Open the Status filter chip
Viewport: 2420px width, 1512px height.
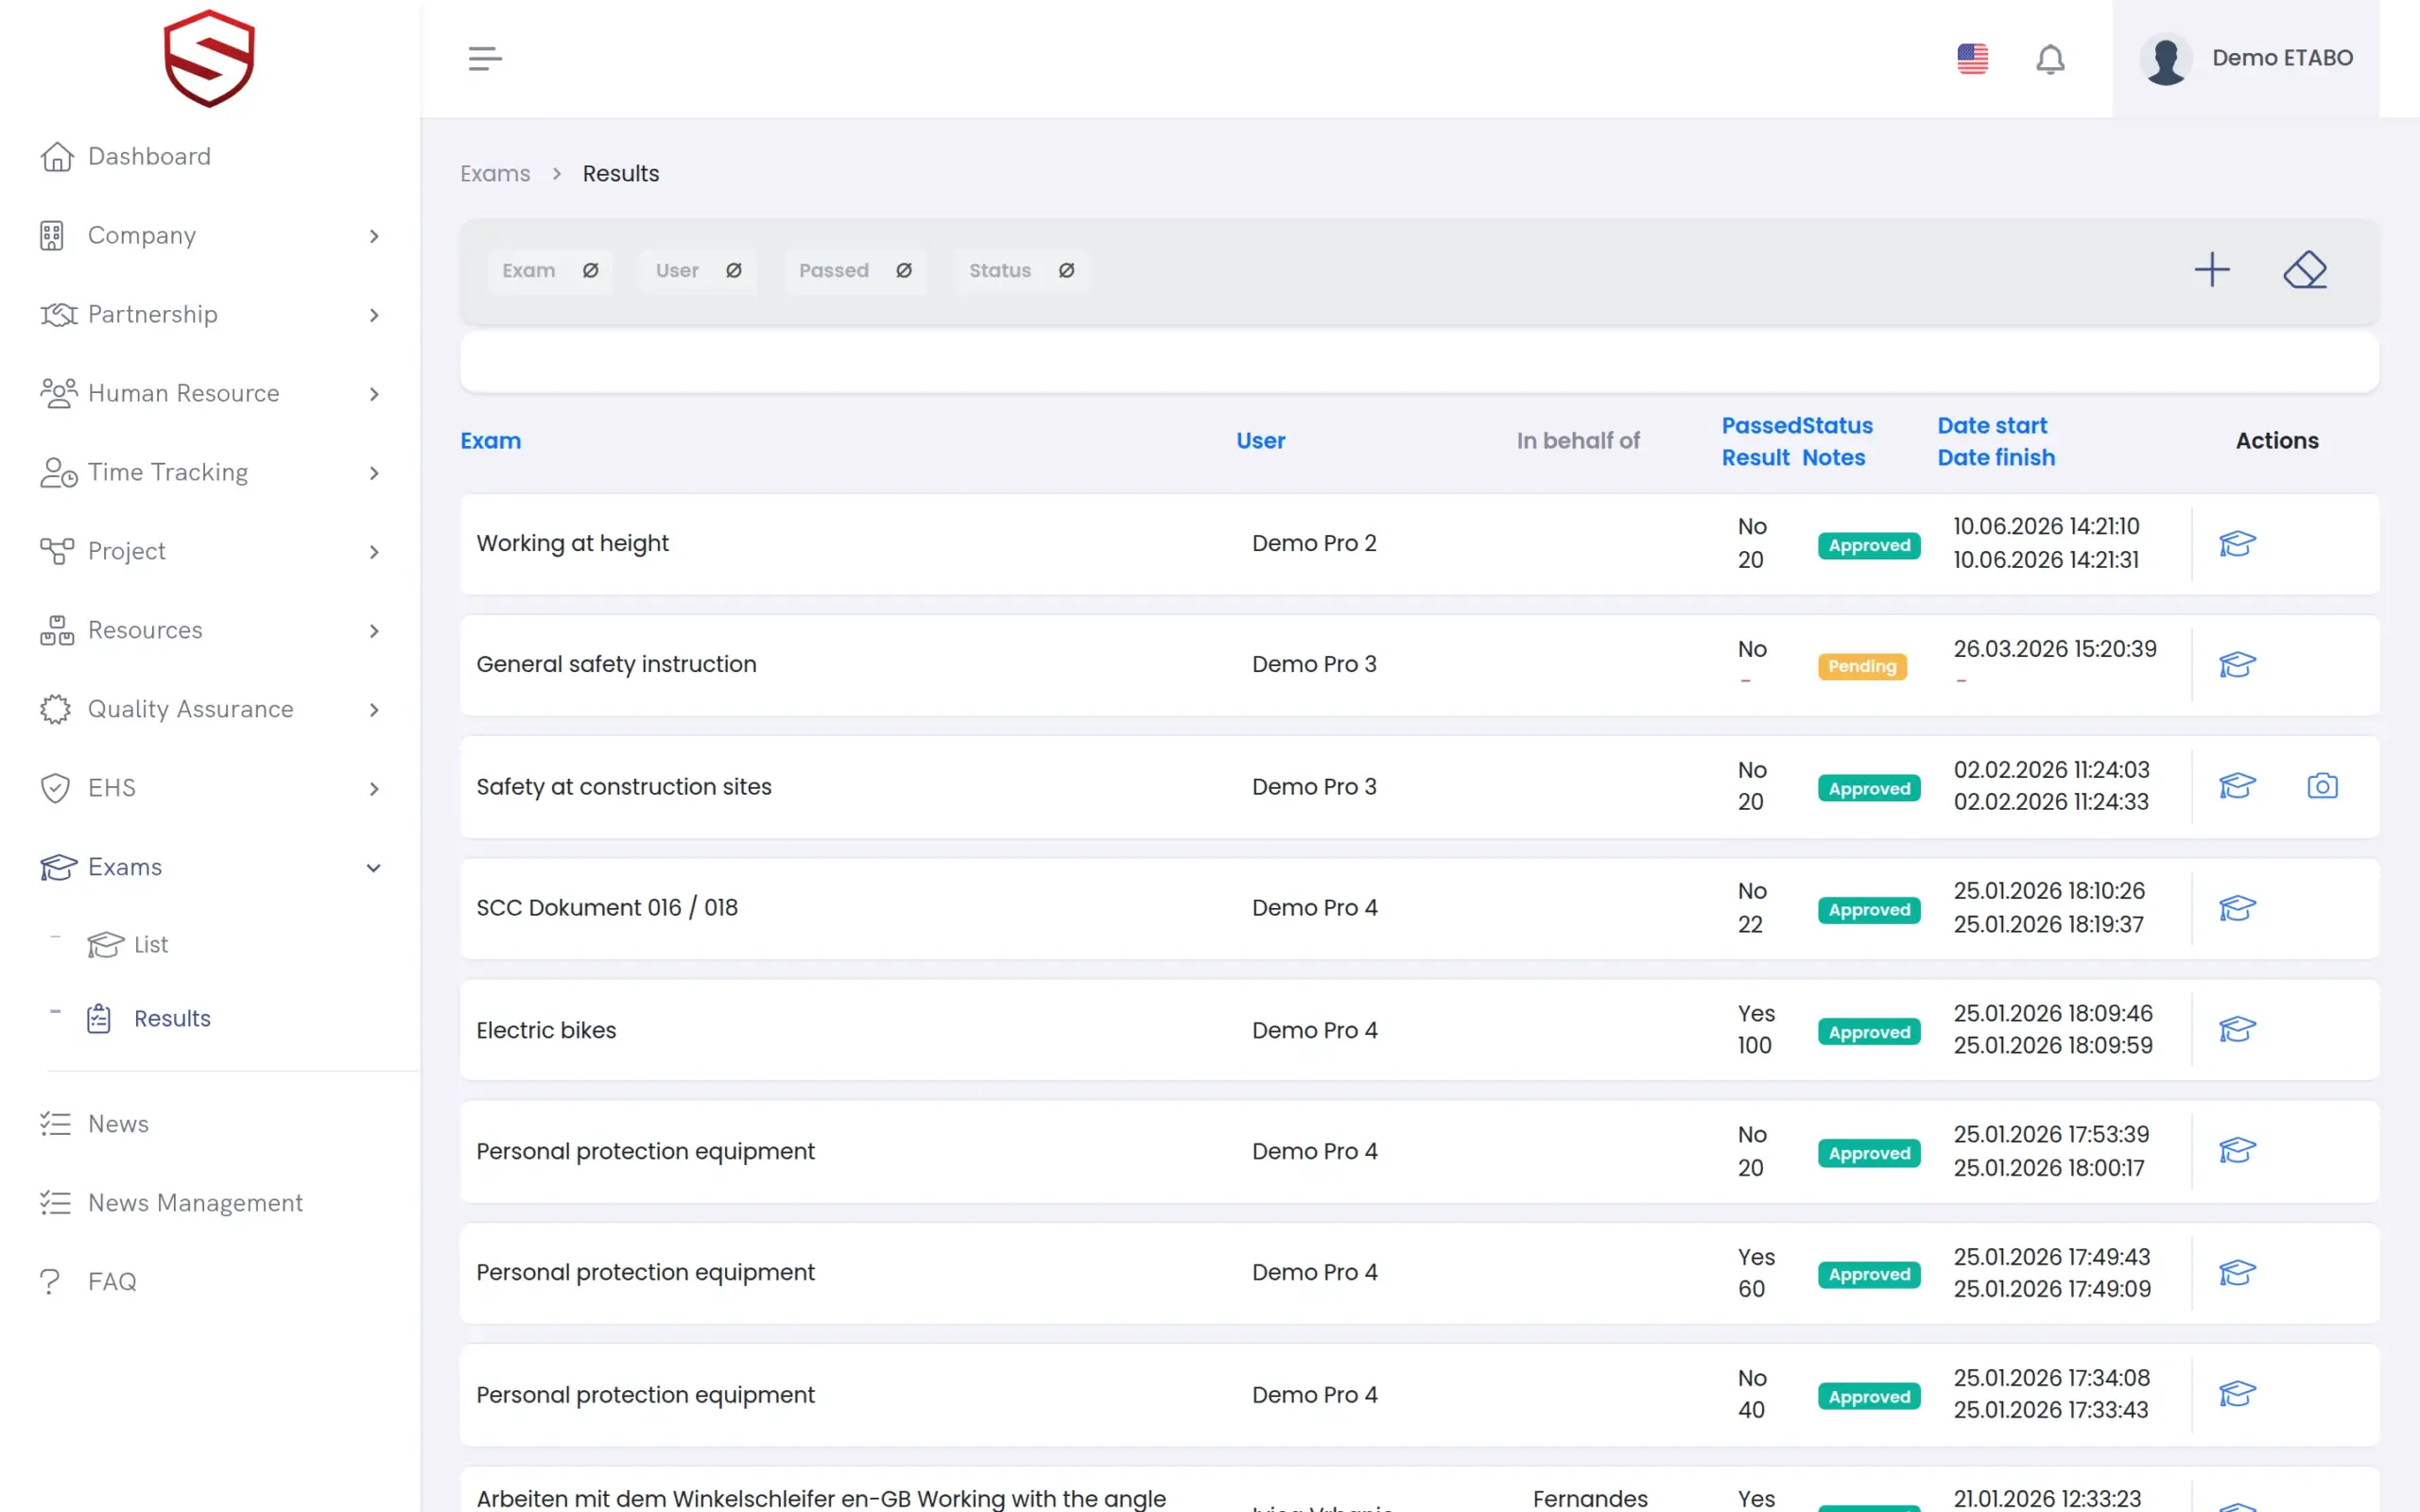(1021, 271)
